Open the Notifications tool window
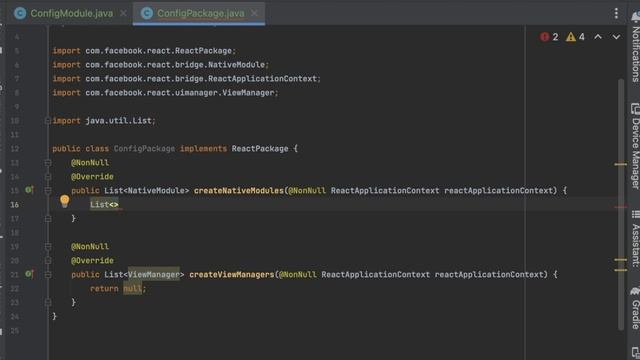The width and height of the screenshot is (640, 360). coord(635,47)
